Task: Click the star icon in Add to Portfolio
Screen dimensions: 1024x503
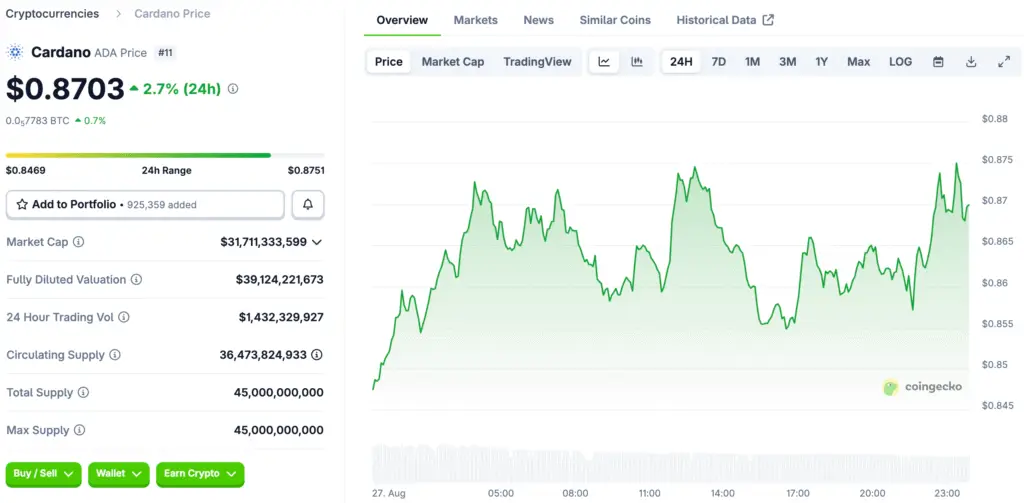Action: [22, 204]
